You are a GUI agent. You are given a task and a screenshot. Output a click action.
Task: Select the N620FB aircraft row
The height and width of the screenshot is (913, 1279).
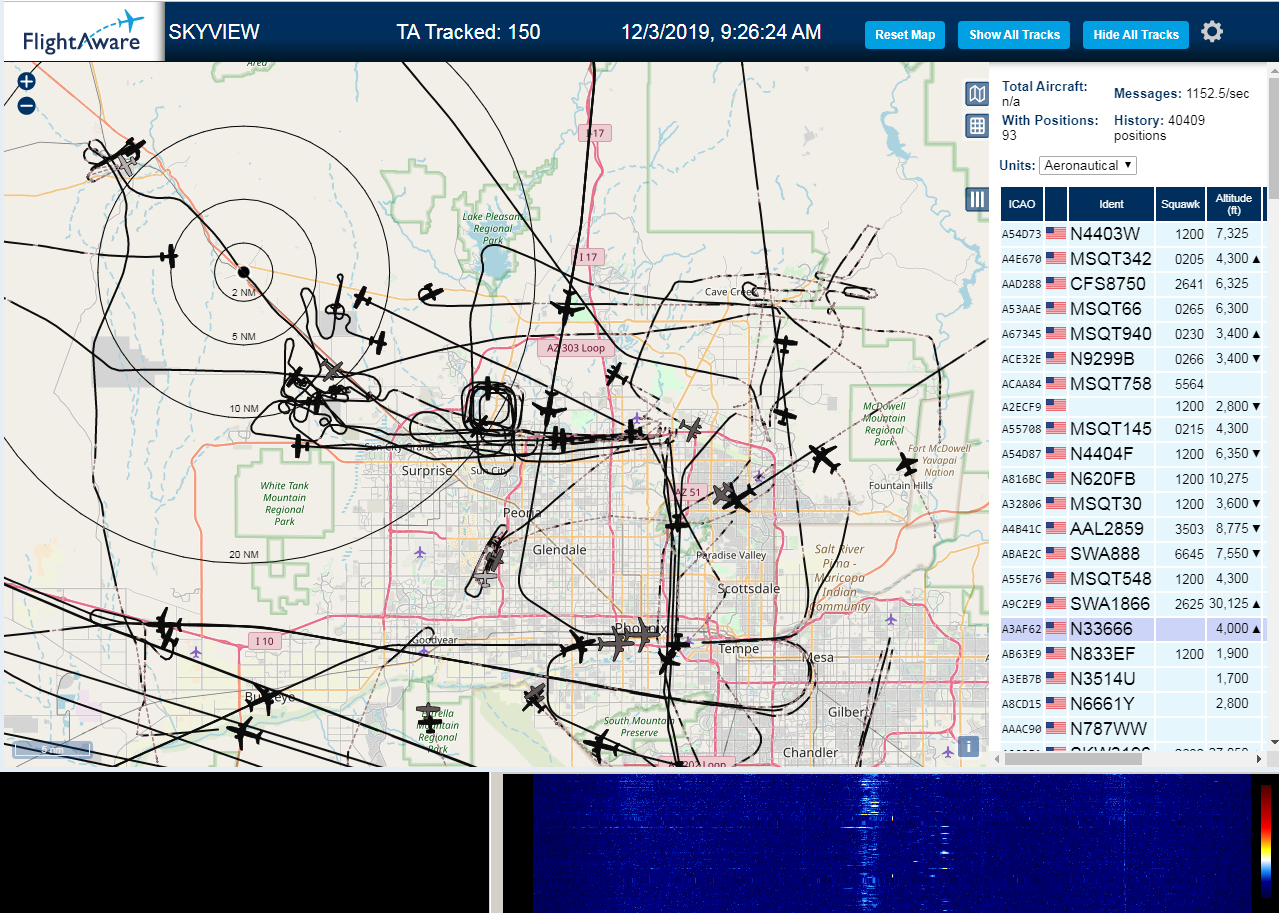point(1133,479)
